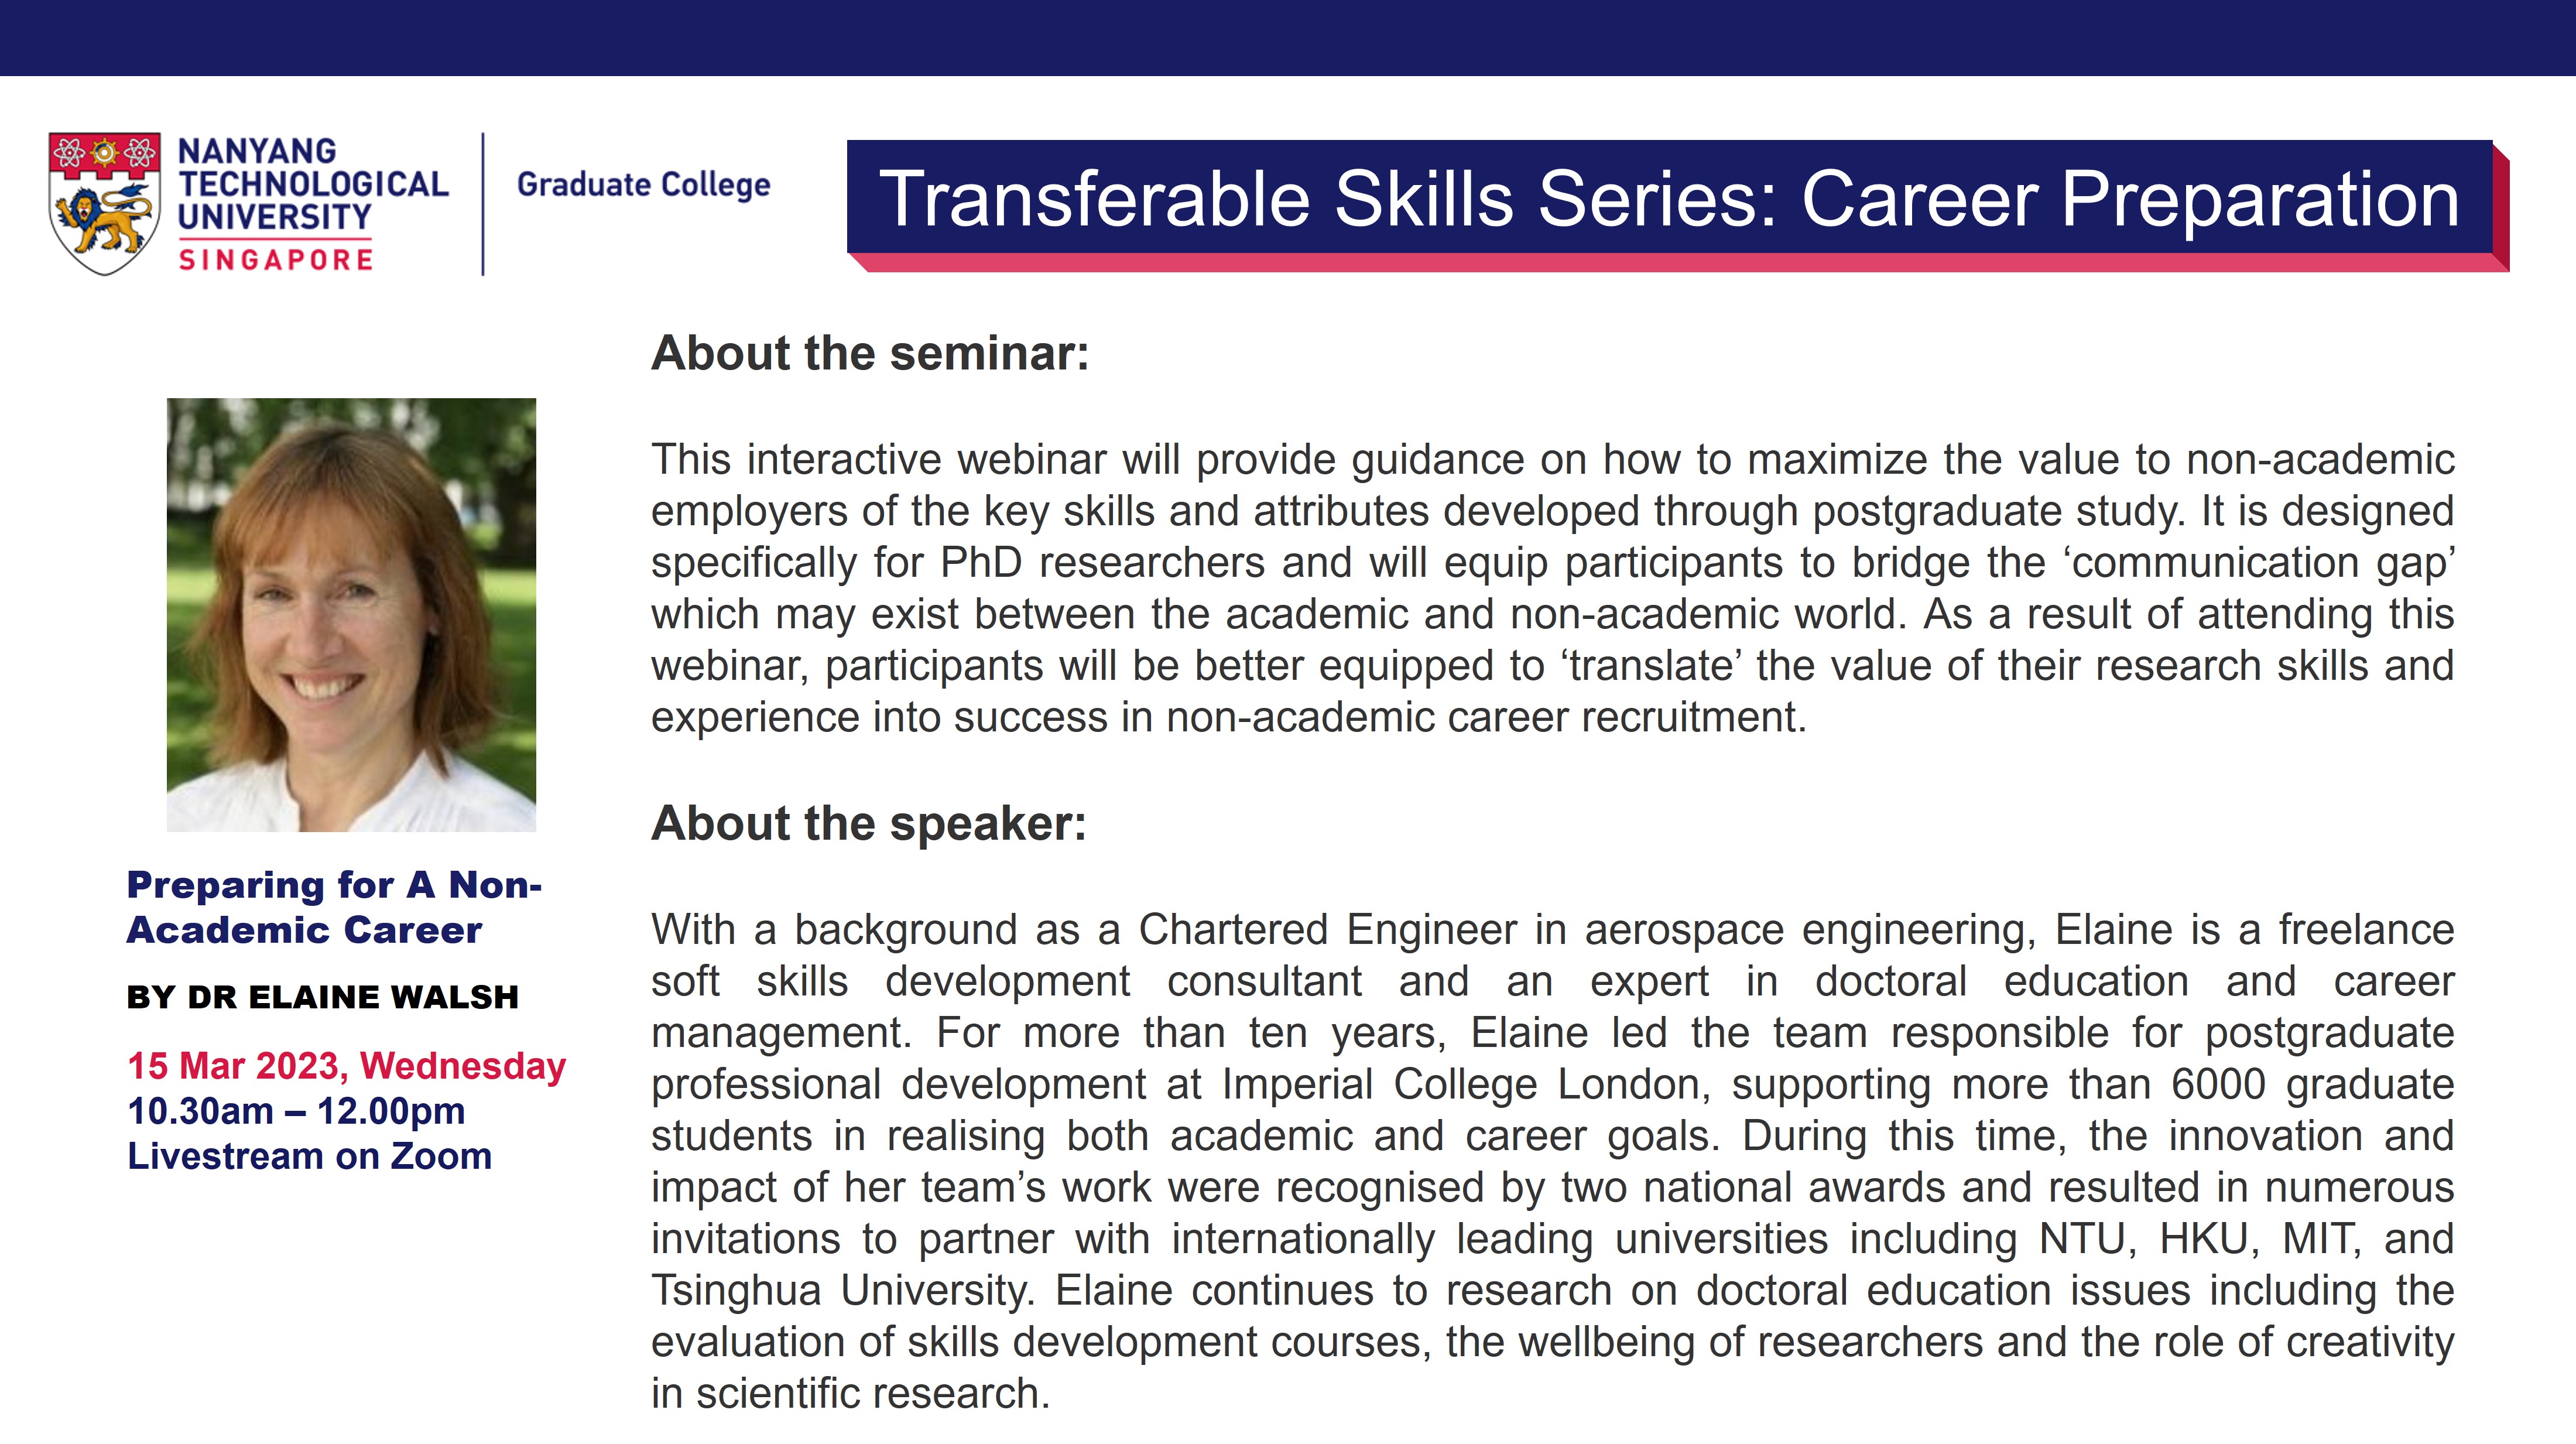The height and width of the screenshot is (1444, 2576).
Task: Click the dark navy bar at the top
Action: (1288, 37)
